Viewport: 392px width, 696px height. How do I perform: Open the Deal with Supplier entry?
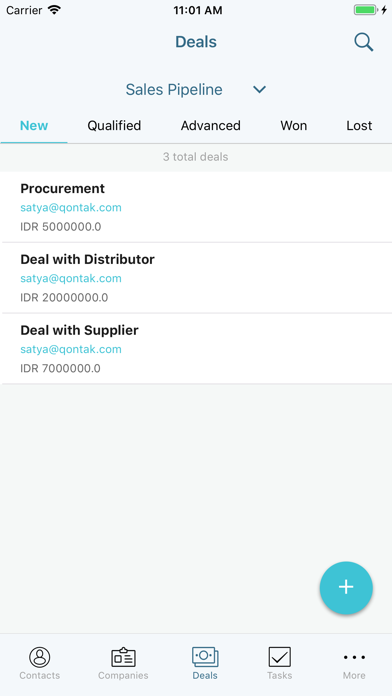pyautogui.click(x=196, y=349)
